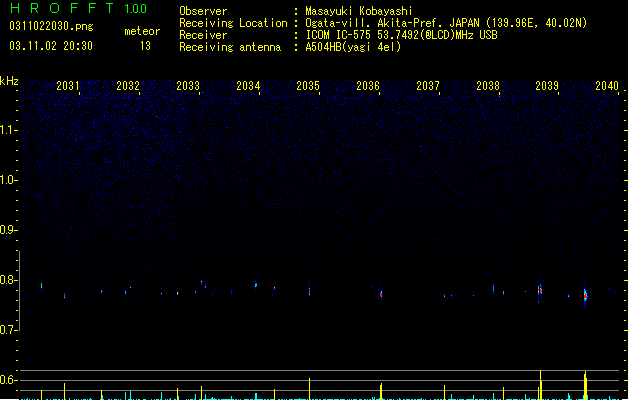Click the bright meteor echo near 2036
The width and height of the screenshot is (629, 400).
tap(381, 294)
